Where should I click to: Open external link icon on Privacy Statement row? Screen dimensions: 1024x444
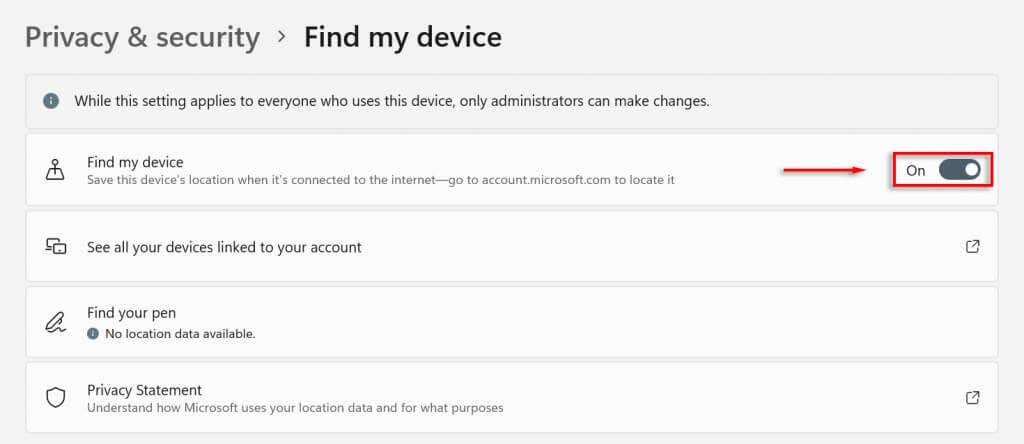972,398
